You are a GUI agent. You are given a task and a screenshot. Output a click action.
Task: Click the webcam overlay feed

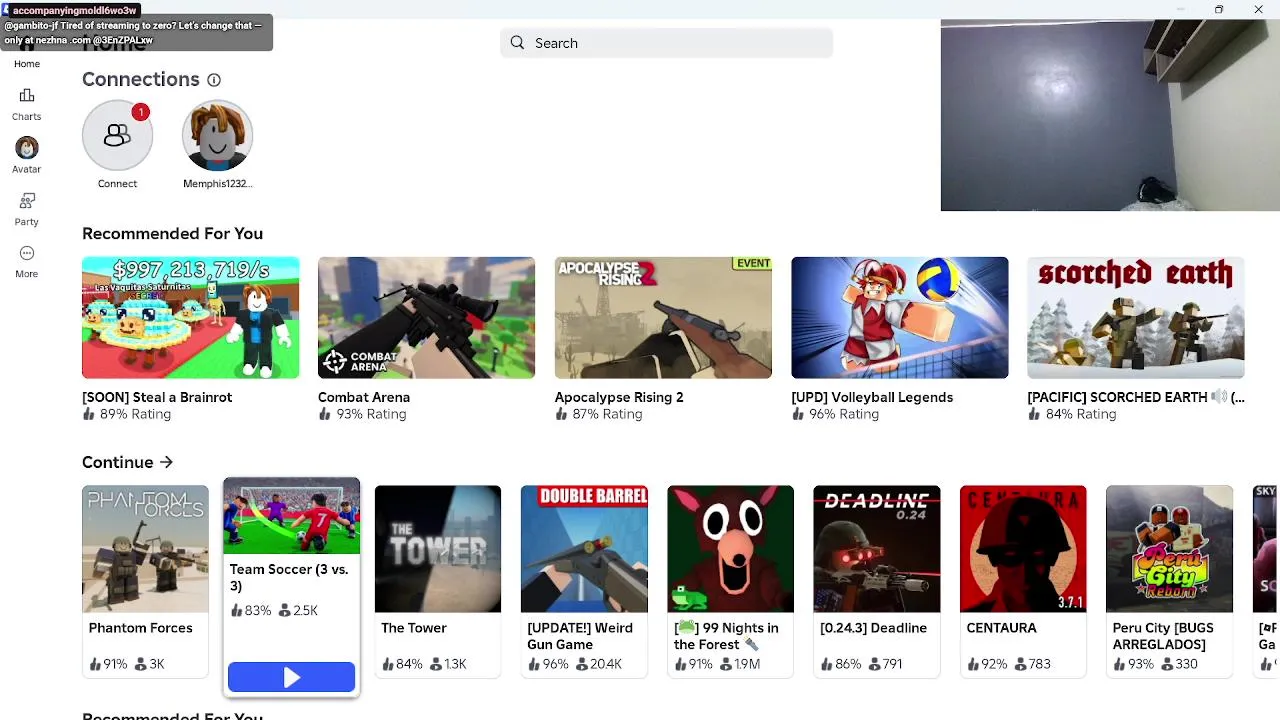point(1110,115)
